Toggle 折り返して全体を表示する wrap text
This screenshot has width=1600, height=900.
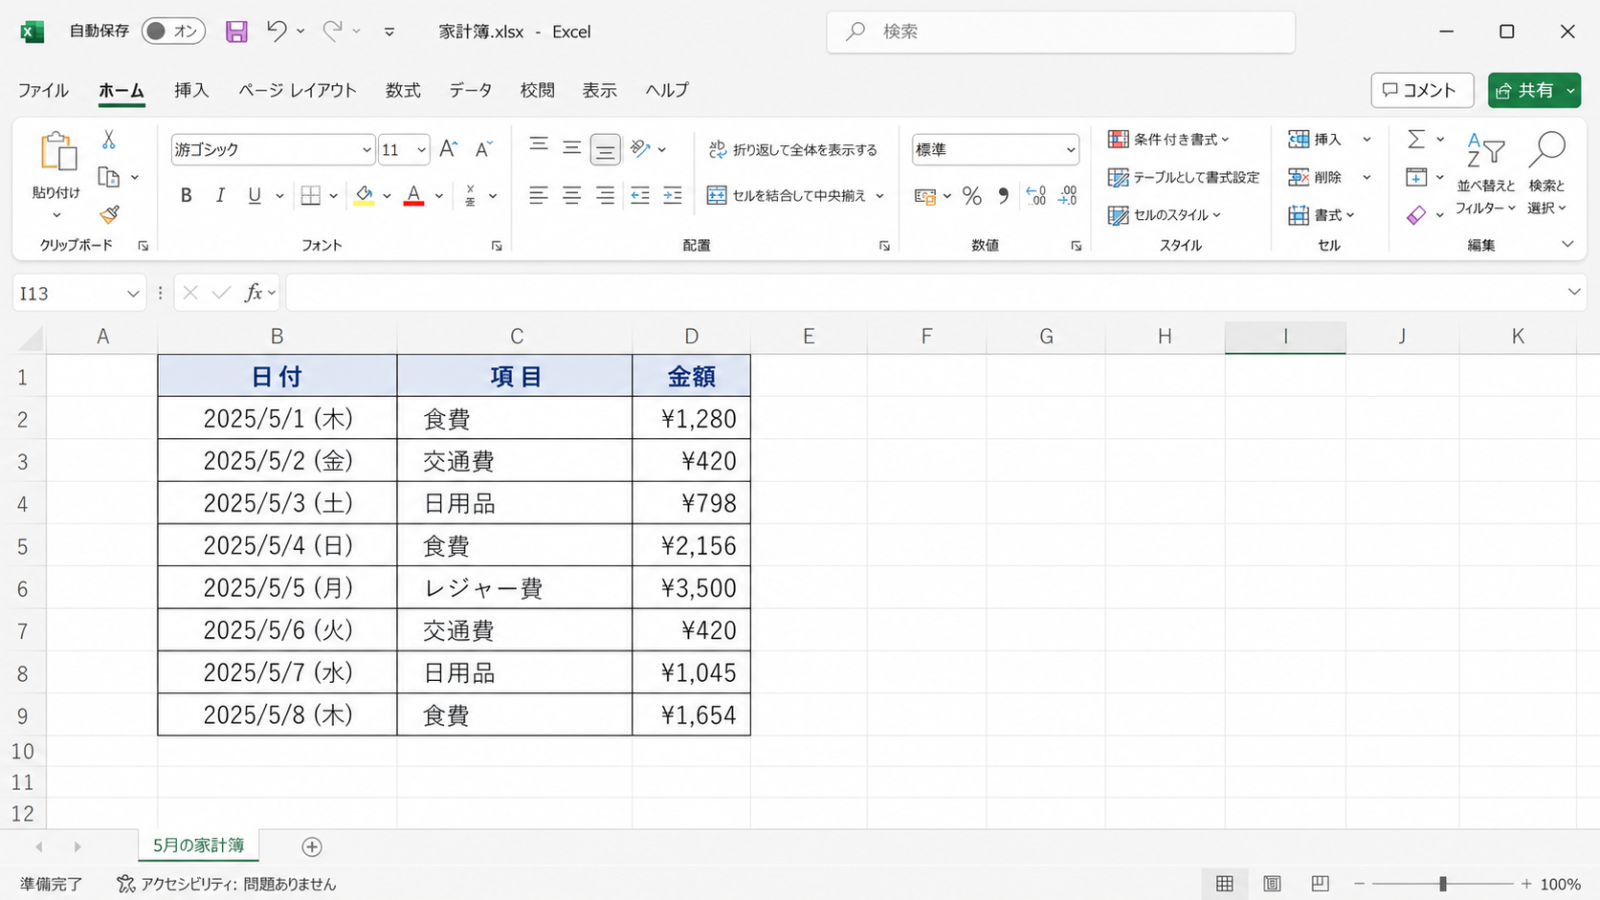coord(793,150)
